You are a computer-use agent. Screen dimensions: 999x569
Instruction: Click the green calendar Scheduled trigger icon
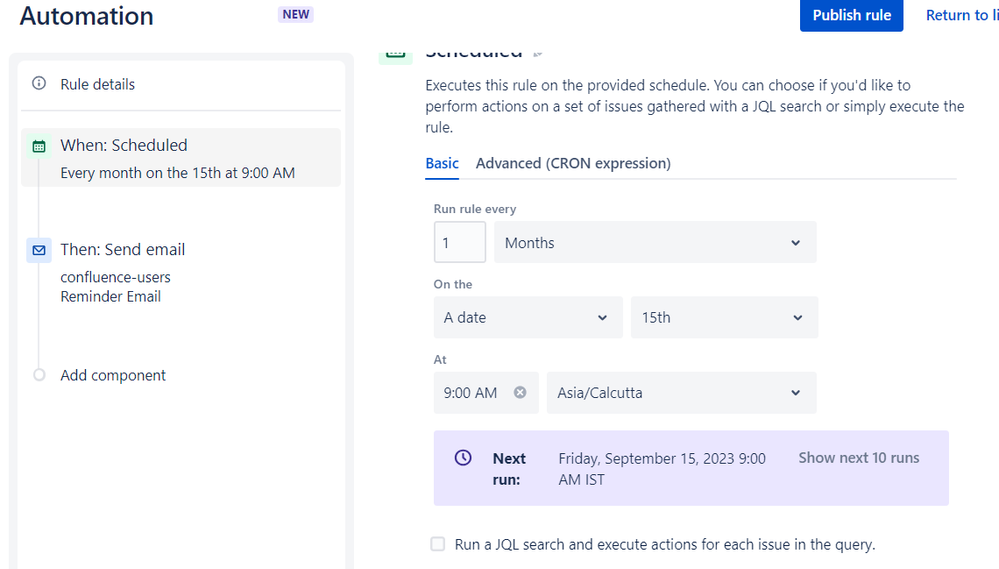(39, 146)
